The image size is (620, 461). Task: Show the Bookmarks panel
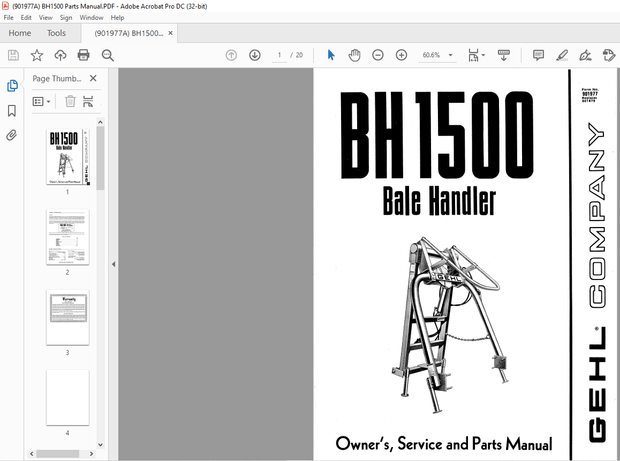pos(12,111)
